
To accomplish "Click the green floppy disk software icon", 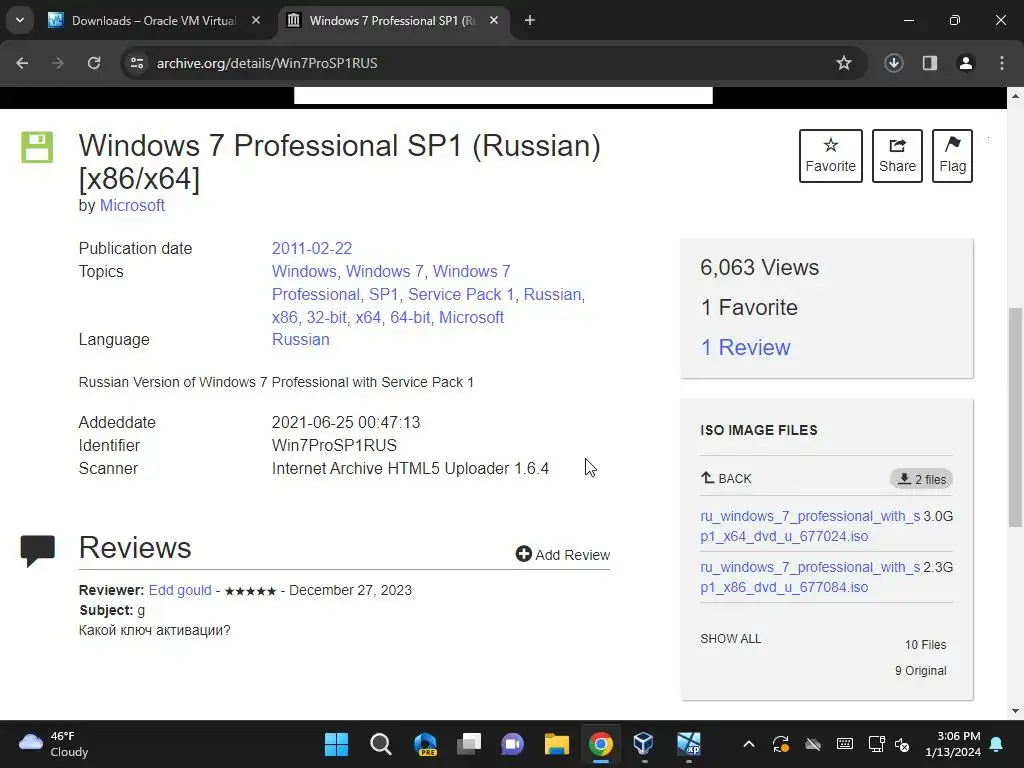I will [37, 147].
